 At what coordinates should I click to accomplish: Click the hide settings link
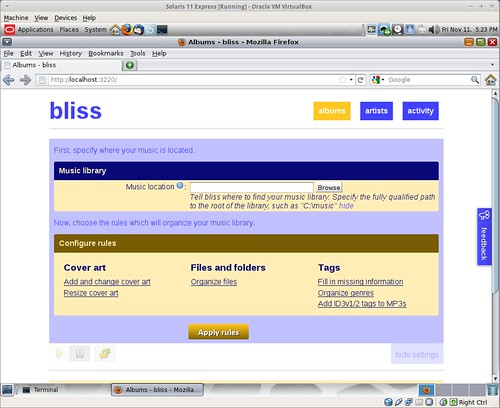(x=417, y=355)
